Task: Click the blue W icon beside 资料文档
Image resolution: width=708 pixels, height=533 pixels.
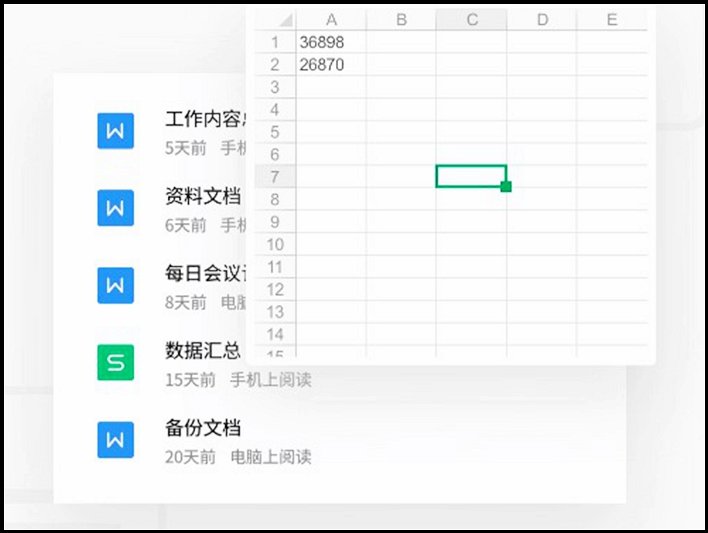Action: [115, 208]
